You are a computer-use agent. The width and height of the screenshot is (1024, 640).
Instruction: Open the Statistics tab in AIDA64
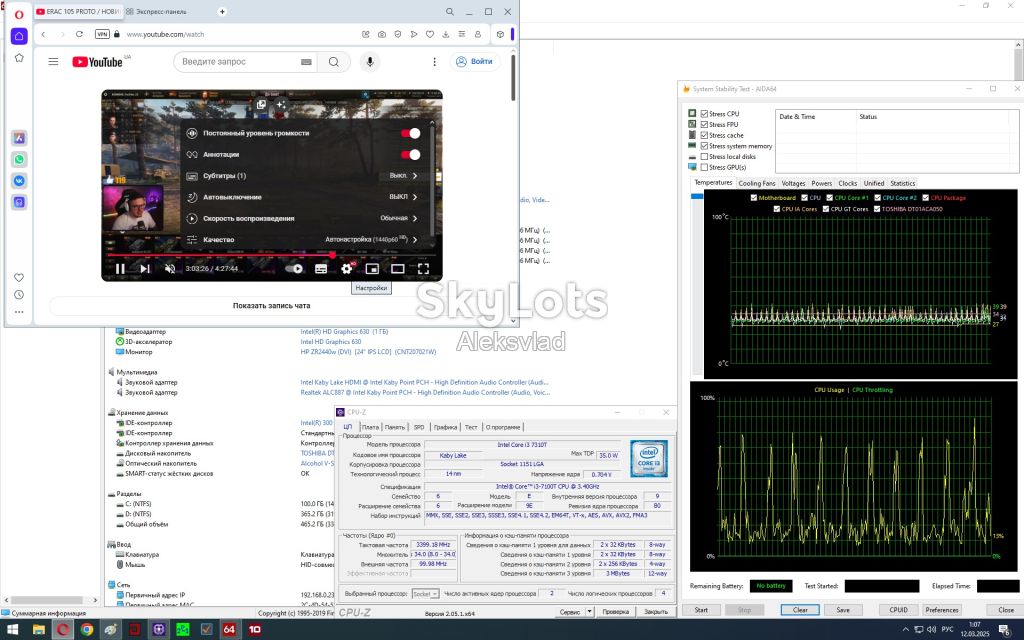[x=903, y=184]
